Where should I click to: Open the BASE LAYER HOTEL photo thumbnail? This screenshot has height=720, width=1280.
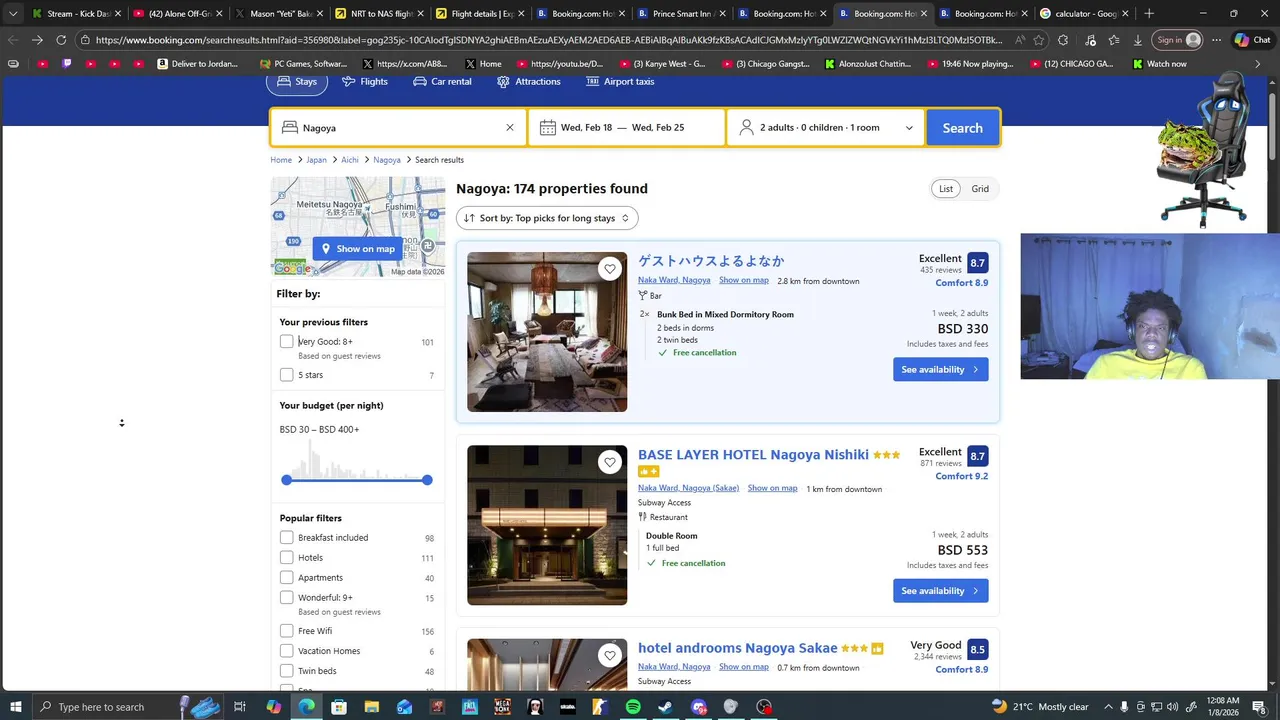pyautogui.click(x=547, y=525)
